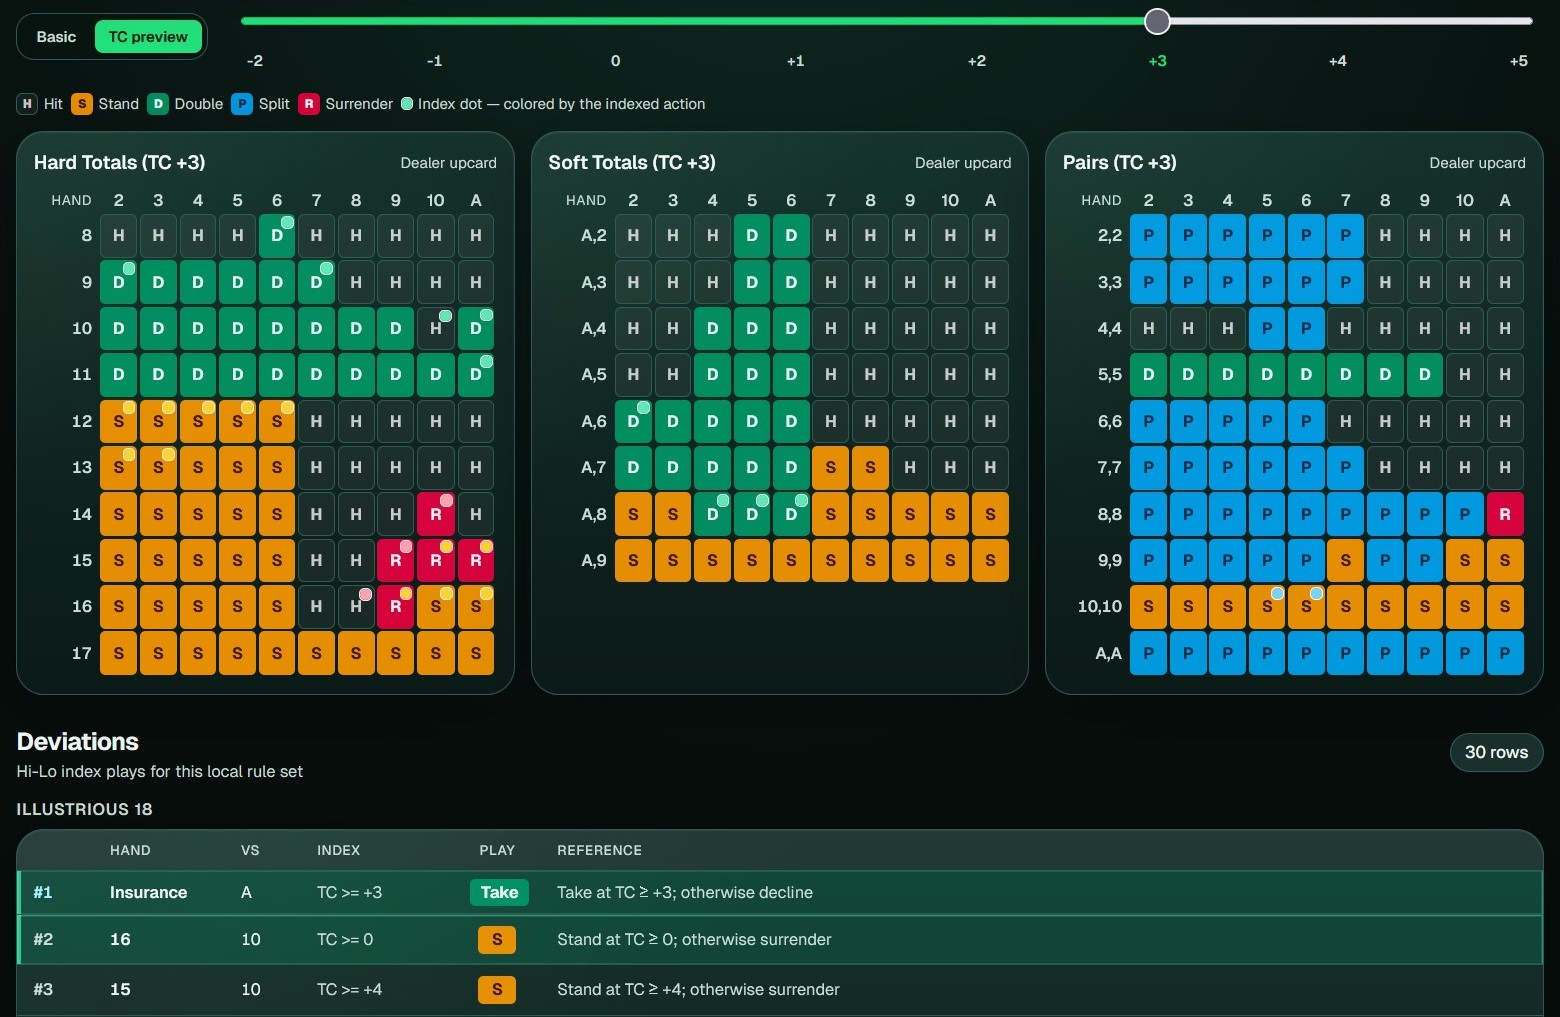Click the Index dot legend marker
Screen dimensions: 1560x1017
(x=407, y=104)
